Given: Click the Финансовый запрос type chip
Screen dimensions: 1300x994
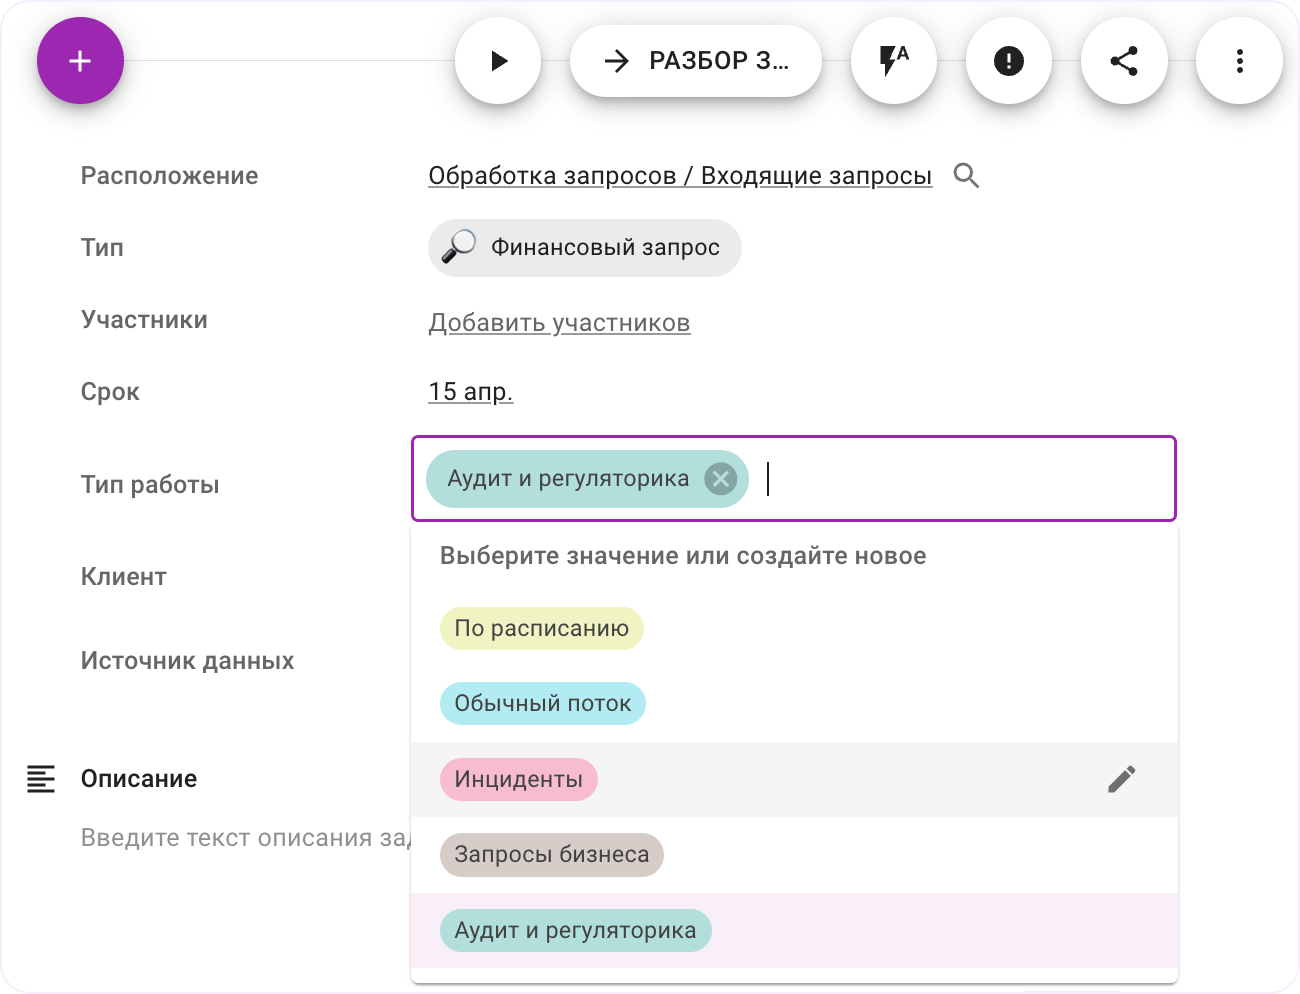Looking at the screenshot, I should click(x=584, y=248).
